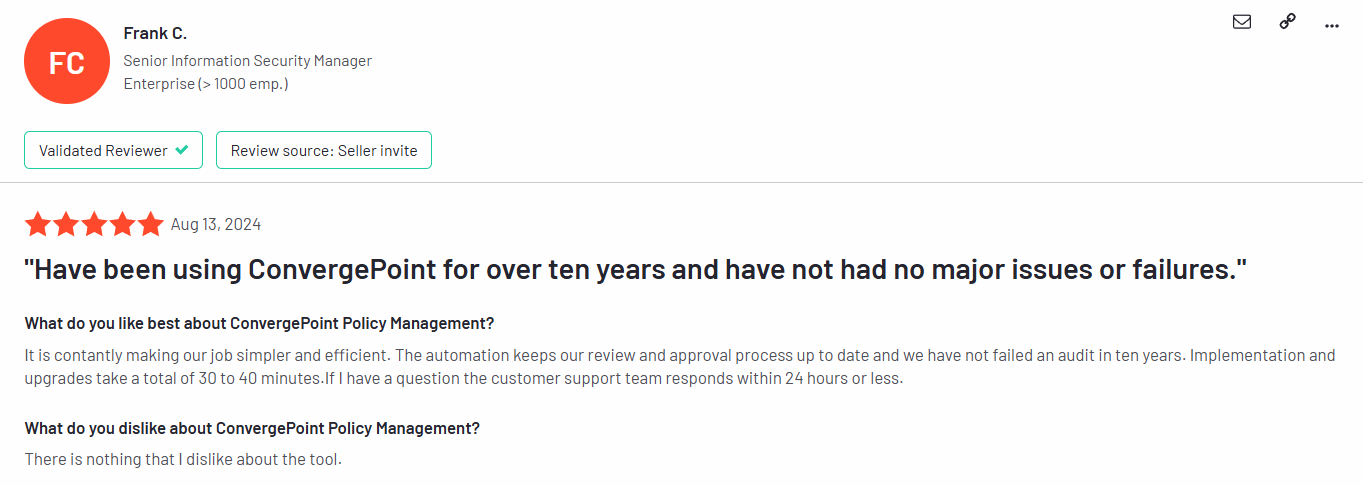The image size is (1363, 485).
Task: Open the review title about using ConvergePoint
Action: tap(636, 270)
